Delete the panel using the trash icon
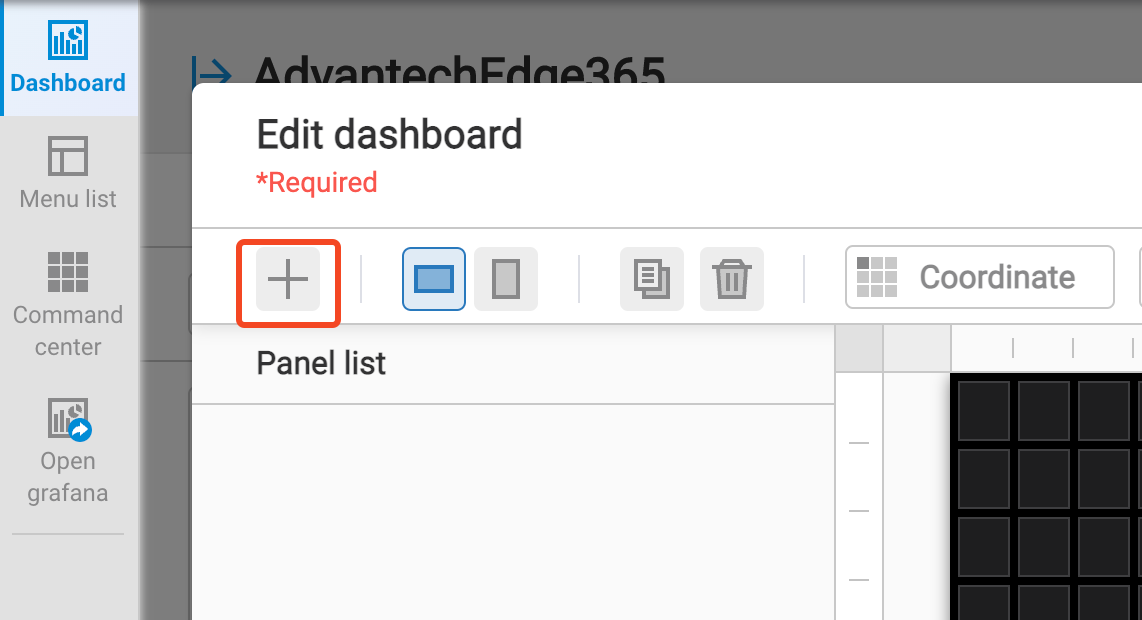Viewport: 1142px width, 620px height. pos(731,278)
